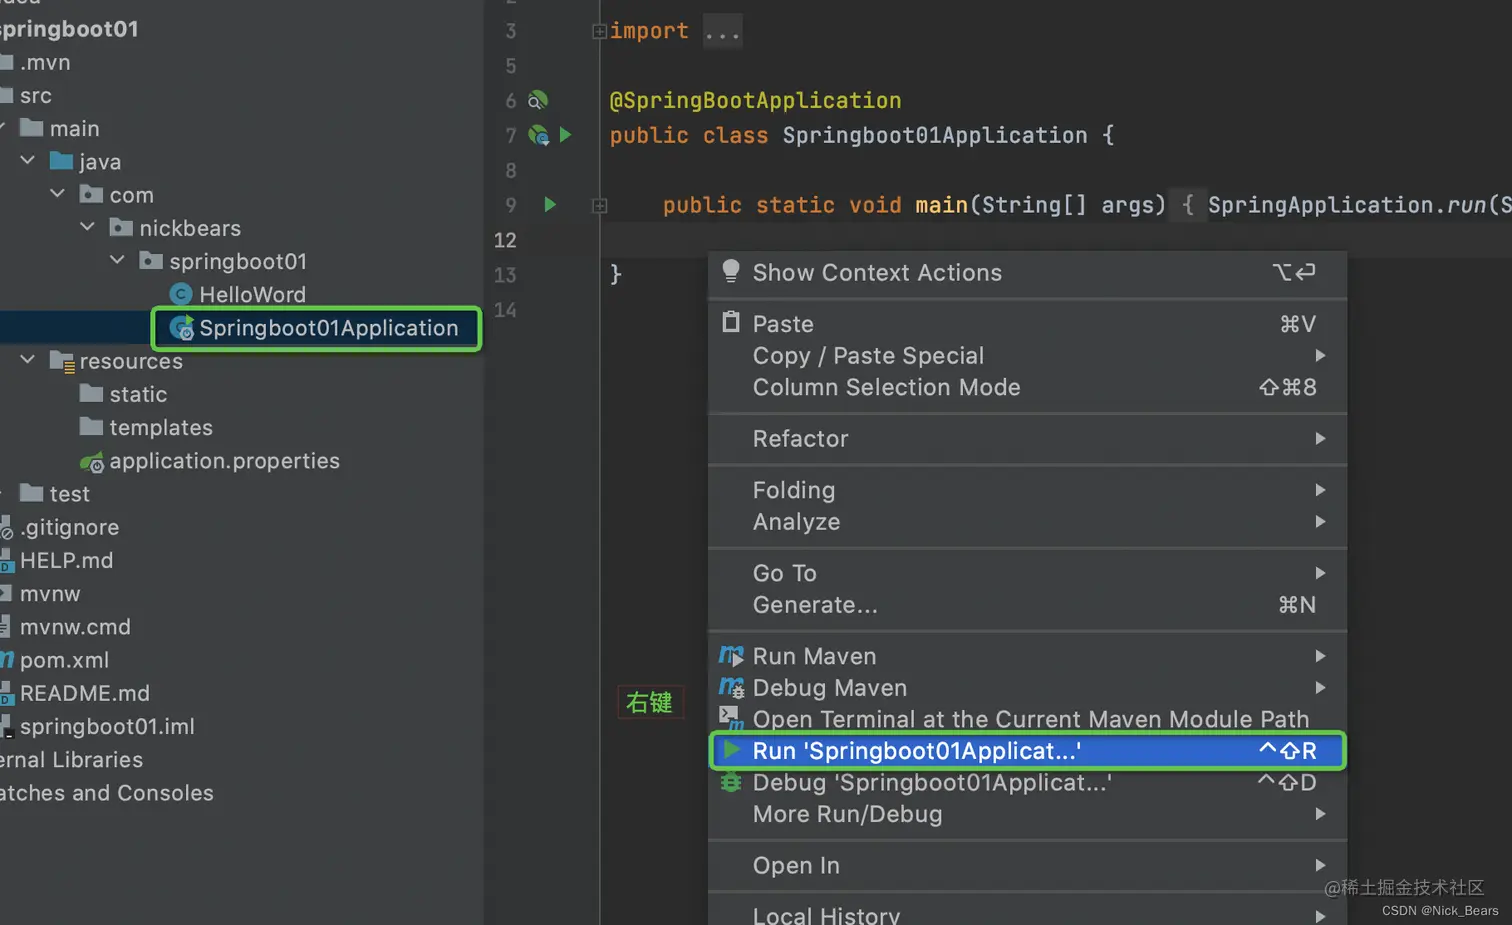
Task: Run 'Springboot01Applicat...' from the context menu
Action: [1028, 751]
